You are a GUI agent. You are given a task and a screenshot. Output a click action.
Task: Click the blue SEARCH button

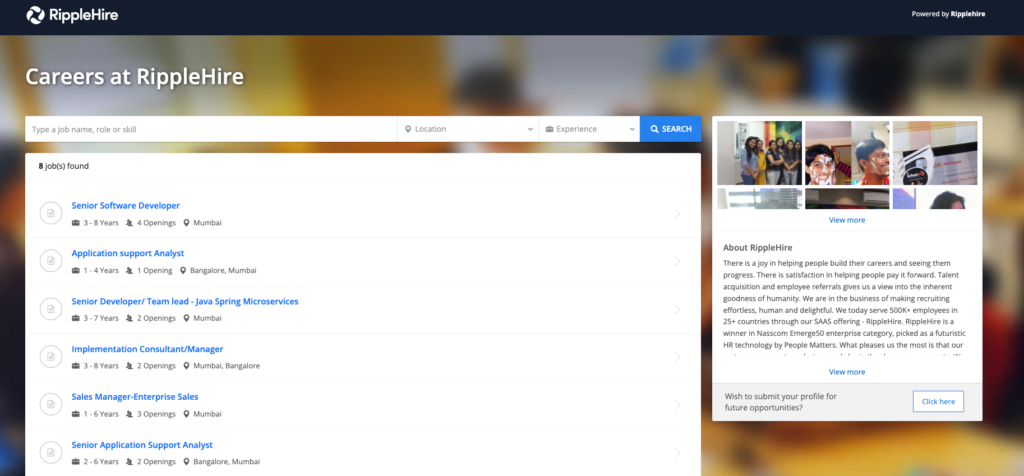[671, 129]
